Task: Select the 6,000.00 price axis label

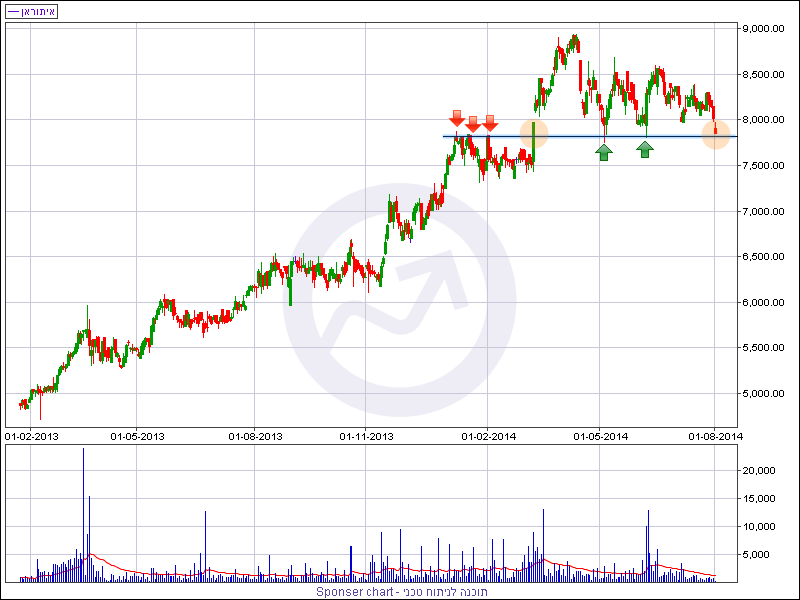Action: [763, 303]
